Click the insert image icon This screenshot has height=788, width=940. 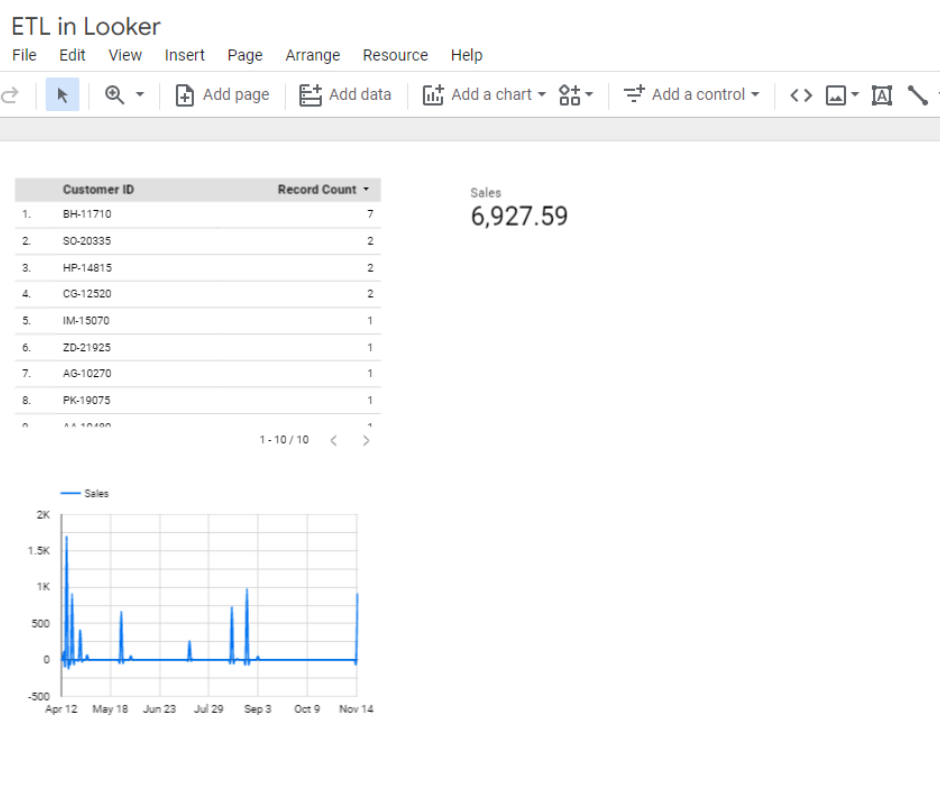point(836,95)
